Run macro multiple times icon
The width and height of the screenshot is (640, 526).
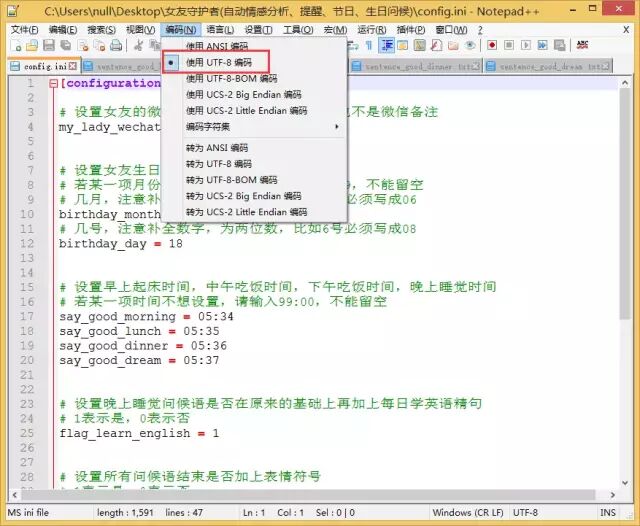click(542, 45)
